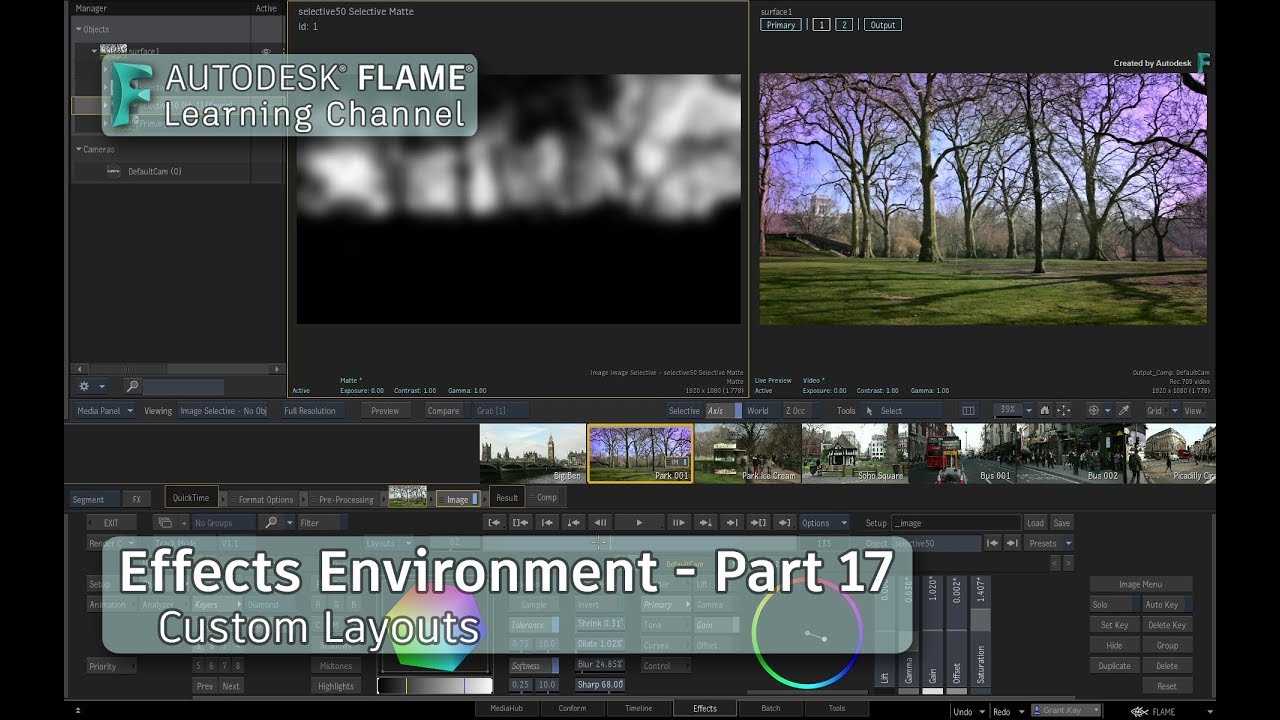Select the Big Ben clip thumbnail

(x=533, y=453)
